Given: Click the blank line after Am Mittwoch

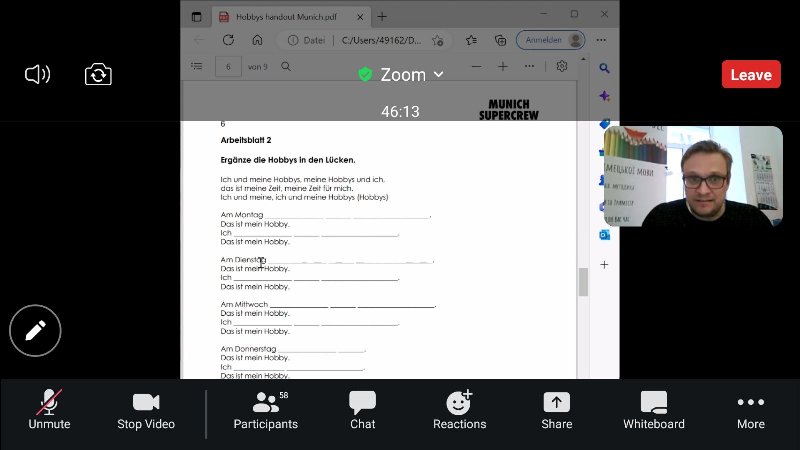Looking at the screenshot, I should tap(352, 306).
